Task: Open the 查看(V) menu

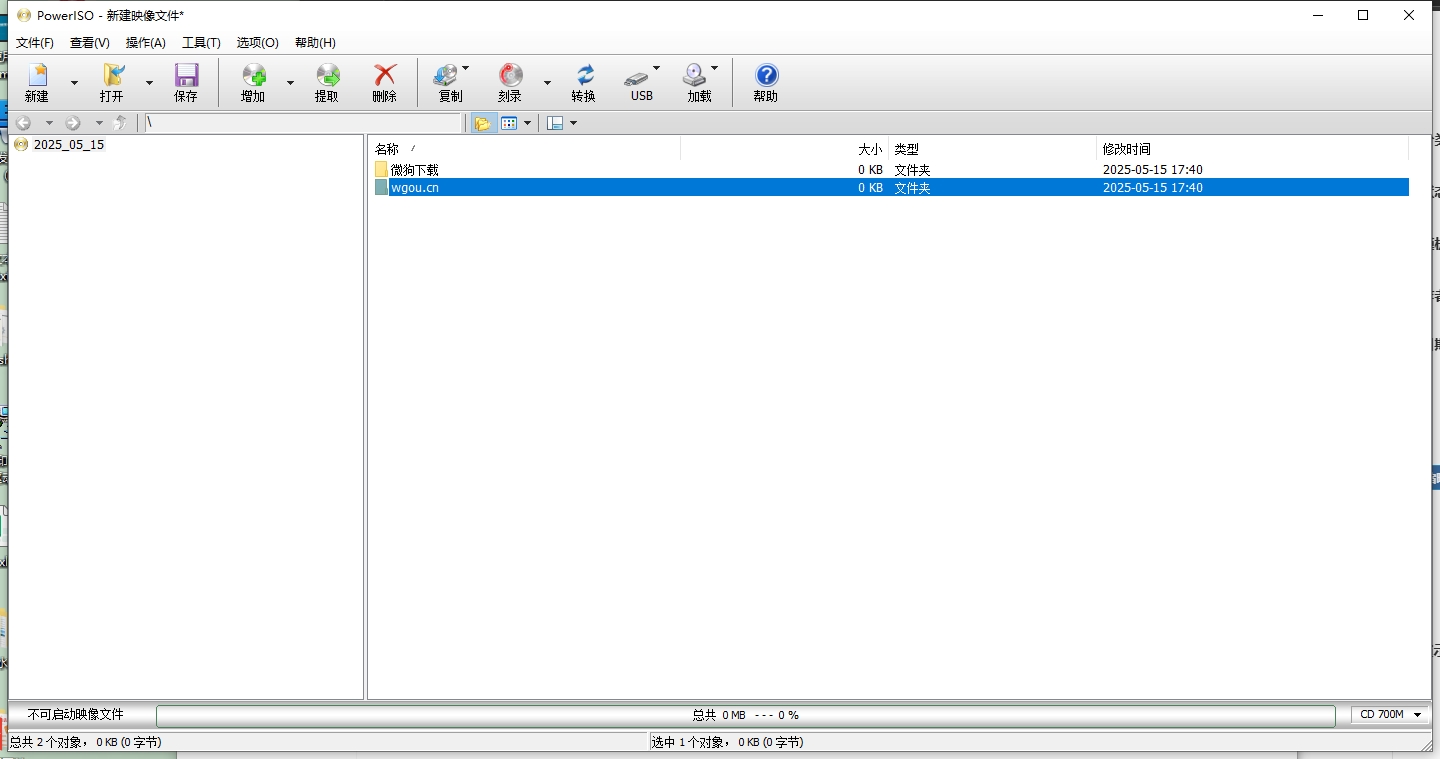Action: [x=90, y=43]
